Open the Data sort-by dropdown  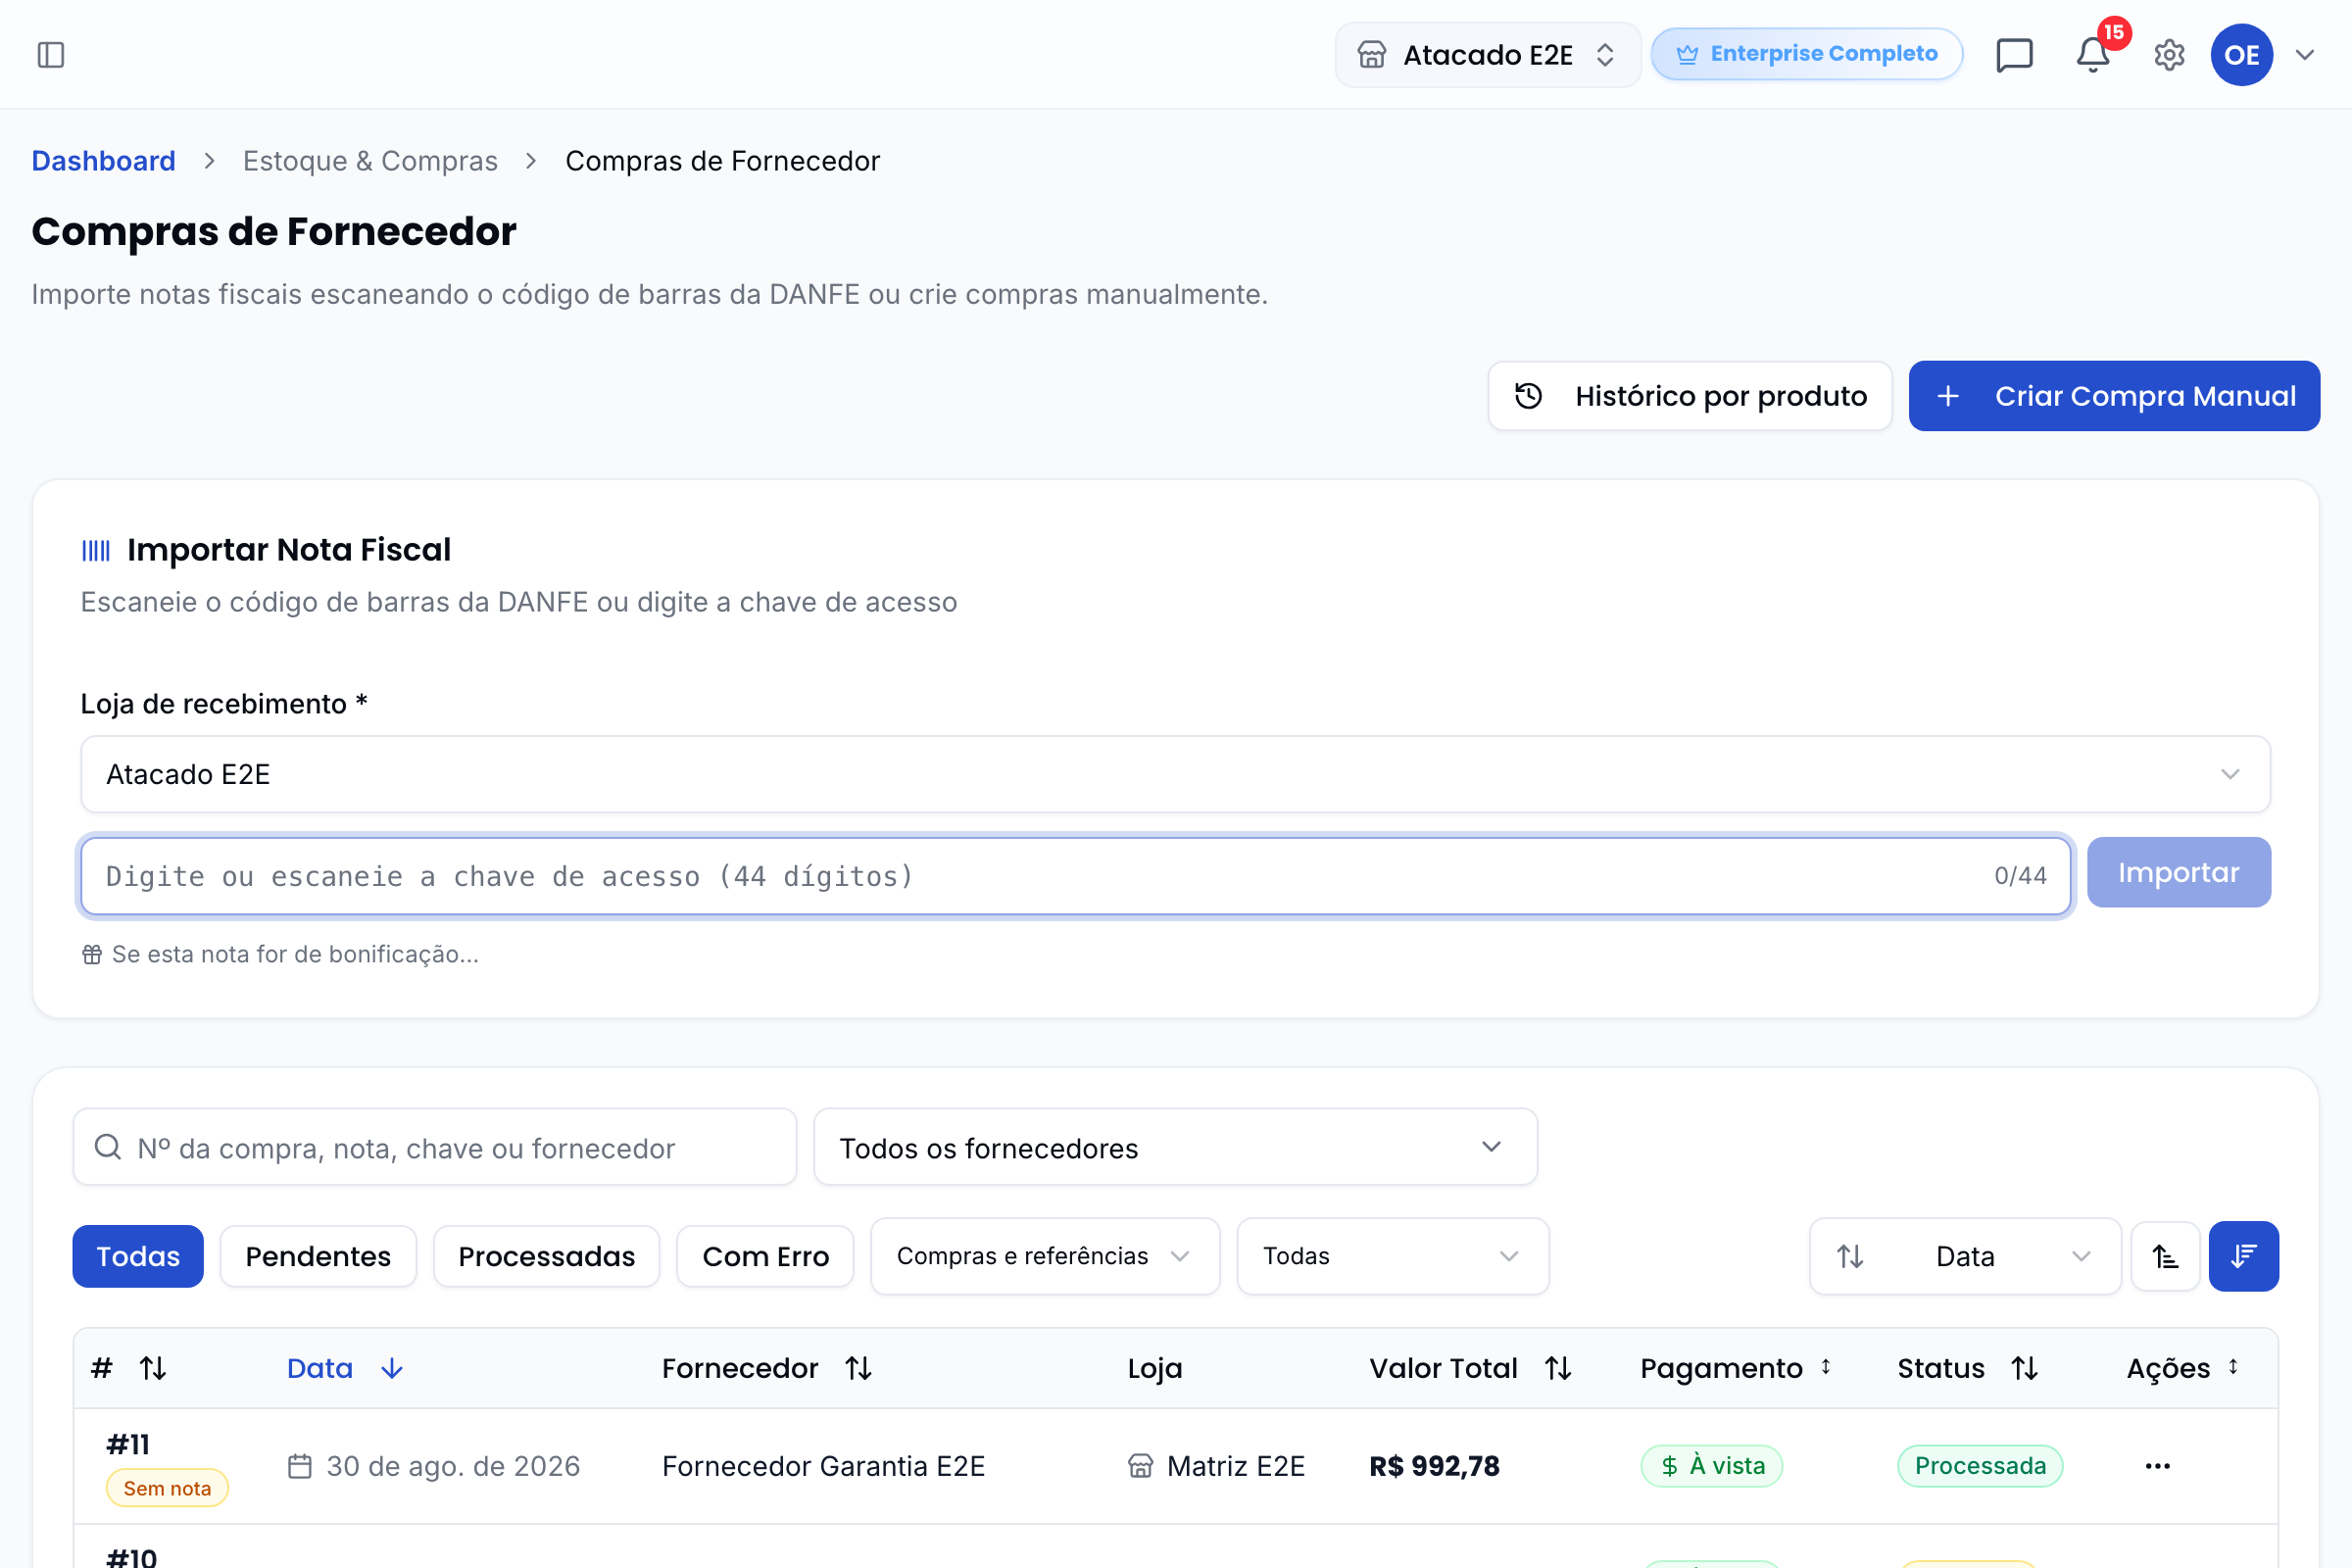(1965, 1256)
